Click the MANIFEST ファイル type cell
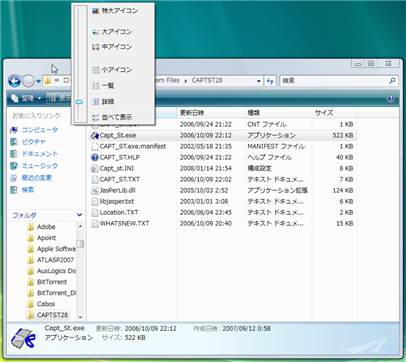The width and height of the screenshot is (406, 362). click(x=276, y=147)
